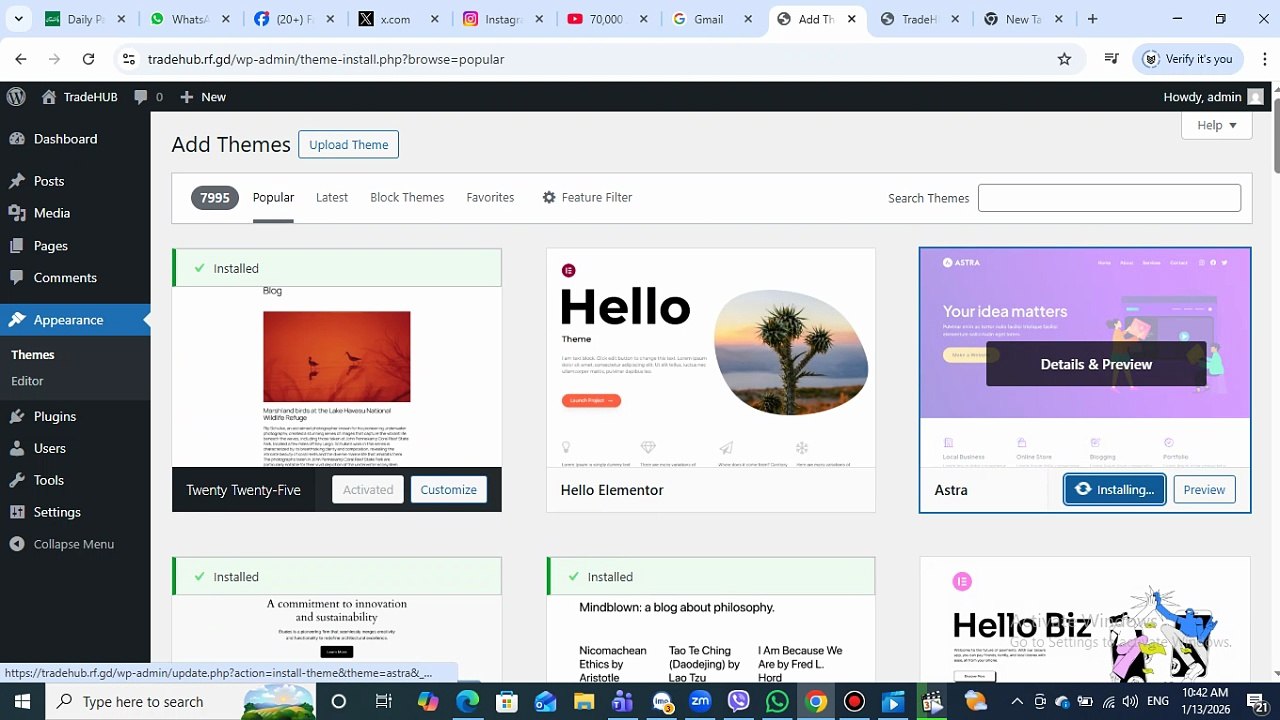Image resolution: width=1280 pixels, height=720 pixels.
Task: Switch to the x.com browser tab
Action: tap(395, 19)
